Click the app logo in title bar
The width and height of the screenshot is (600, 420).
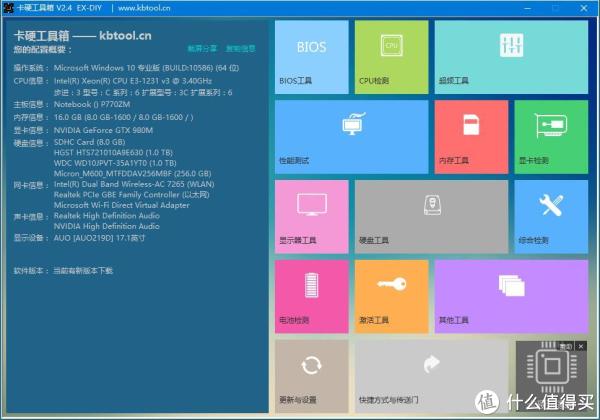(x=8, y=8)
